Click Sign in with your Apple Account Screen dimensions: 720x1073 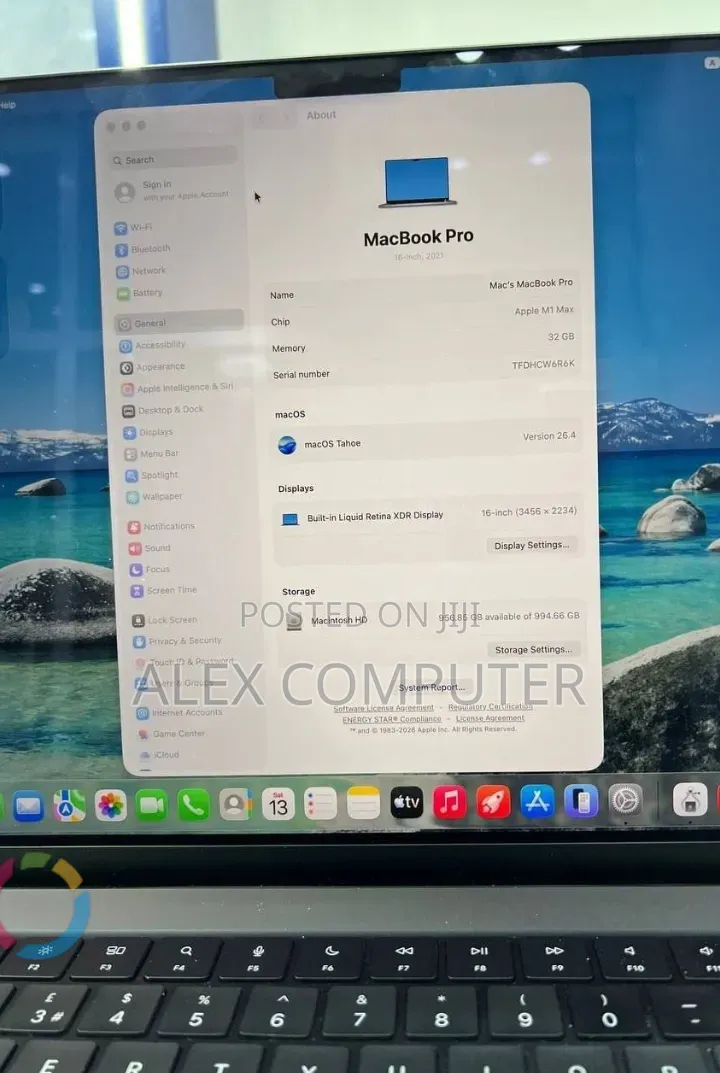coord(174,190)
